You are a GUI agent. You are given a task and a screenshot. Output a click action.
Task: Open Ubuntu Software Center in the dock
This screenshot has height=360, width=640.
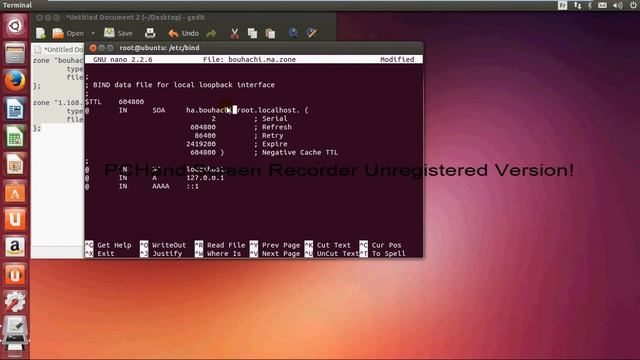pos(15,192)
